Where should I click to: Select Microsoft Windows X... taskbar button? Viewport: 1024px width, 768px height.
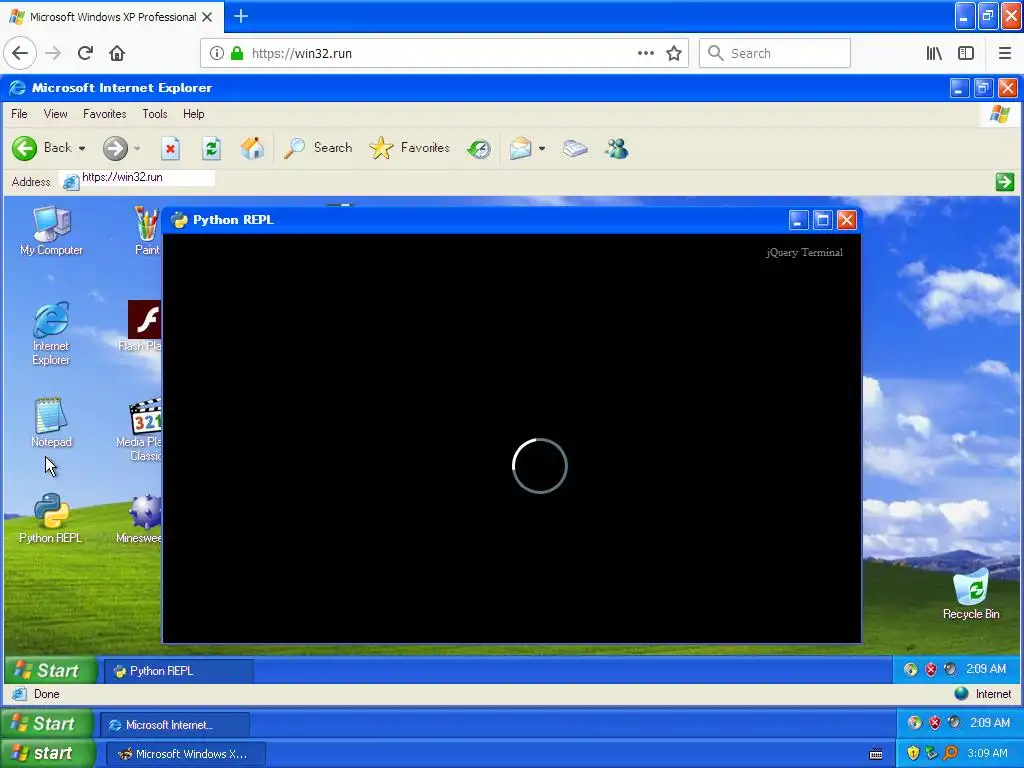pos(185,754)
